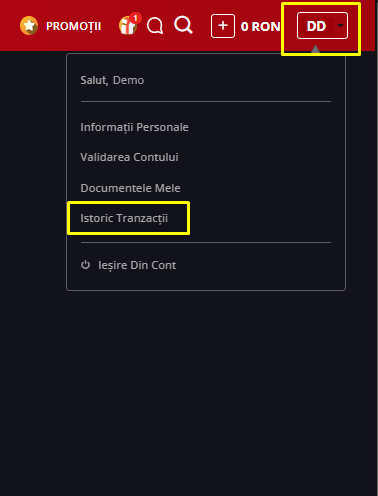Click the scrollbar strip at right edge
The width and height of the screenshot is (378, 496).
(376, 248)
